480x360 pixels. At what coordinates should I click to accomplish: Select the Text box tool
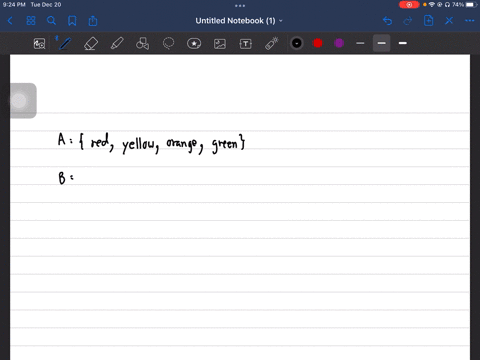pos(246,44)
